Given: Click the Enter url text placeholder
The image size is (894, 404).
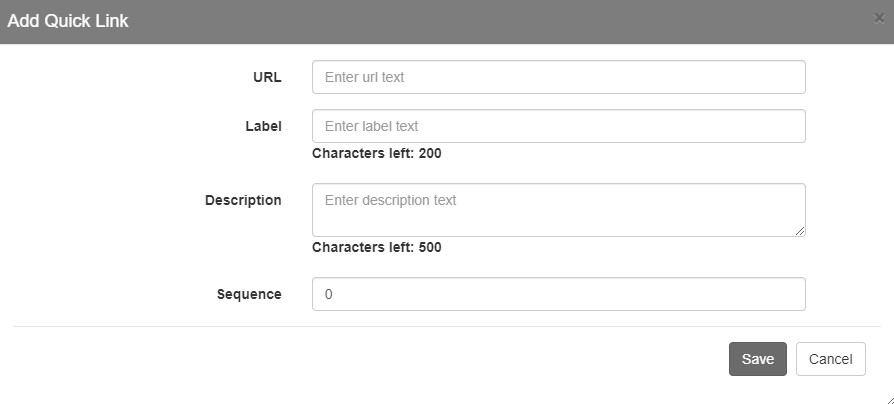Looking at the screenshot, I should (364, 77).
